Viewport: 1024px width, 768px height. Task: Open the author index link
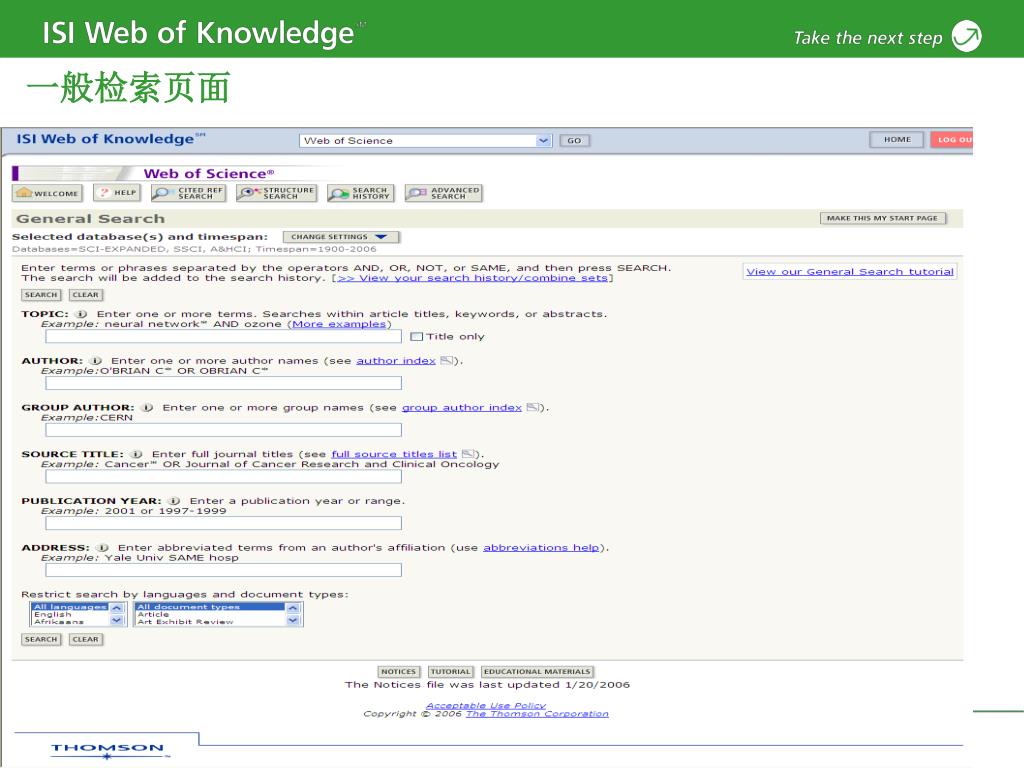click(396, 360)
